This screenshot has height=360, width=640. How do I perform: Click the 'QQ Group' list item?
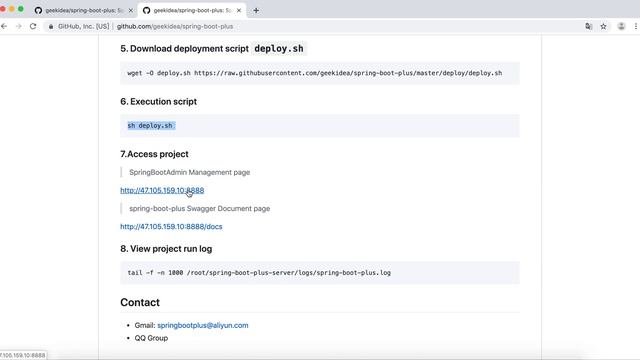tap(151, 338)
